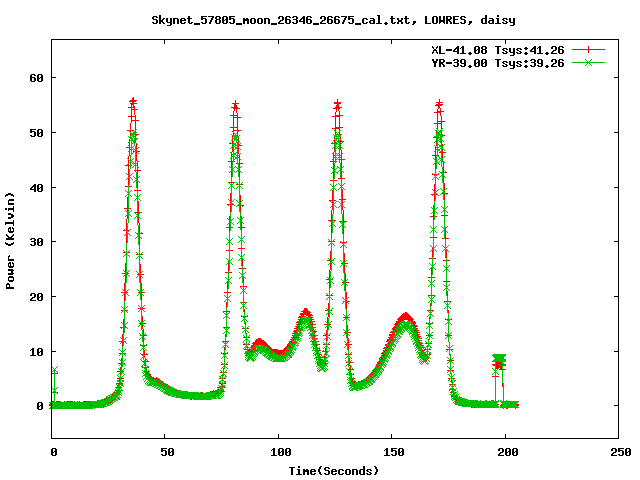
Task: Click the y-axis tick label 20
Action: [x=36, y=297]
